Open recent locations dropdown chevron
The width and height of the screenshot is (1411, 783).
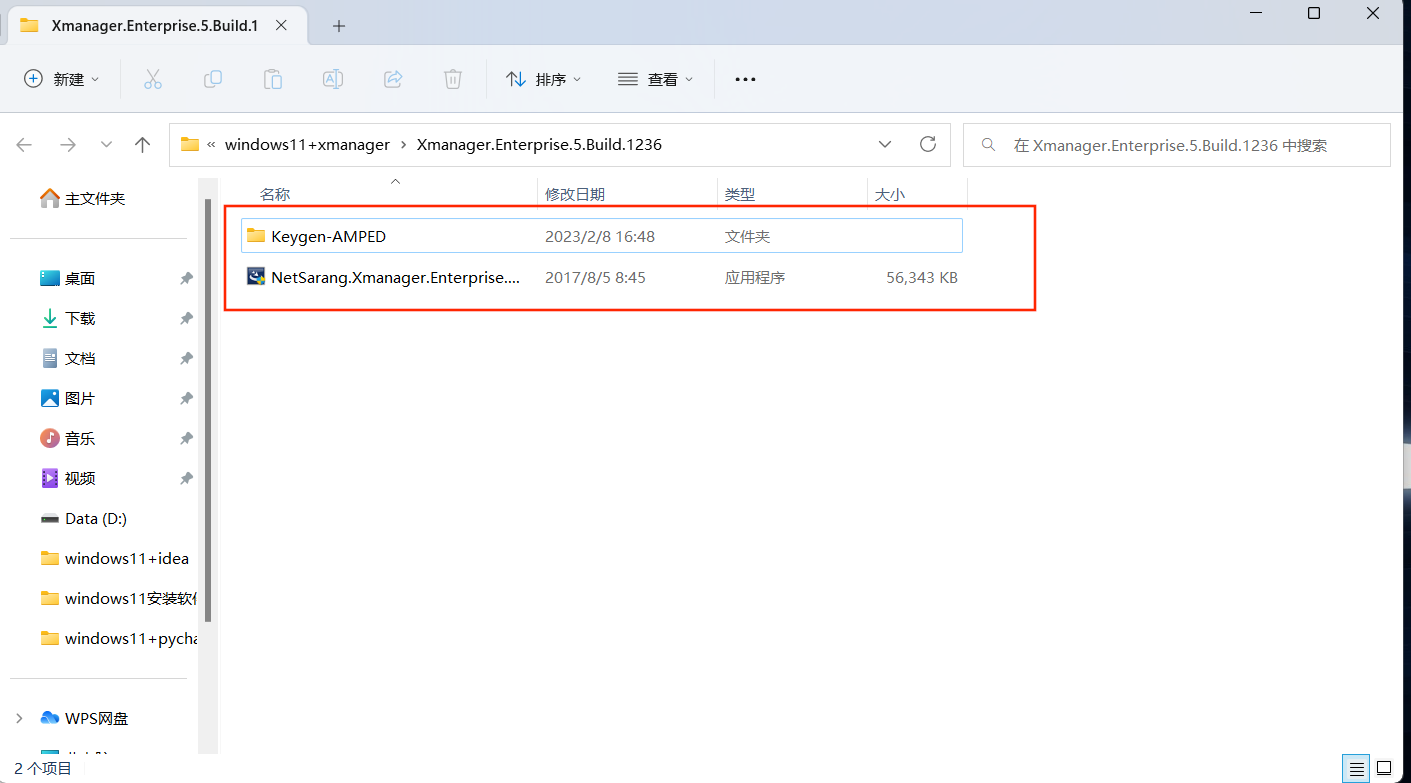click(x=107, y=145)
